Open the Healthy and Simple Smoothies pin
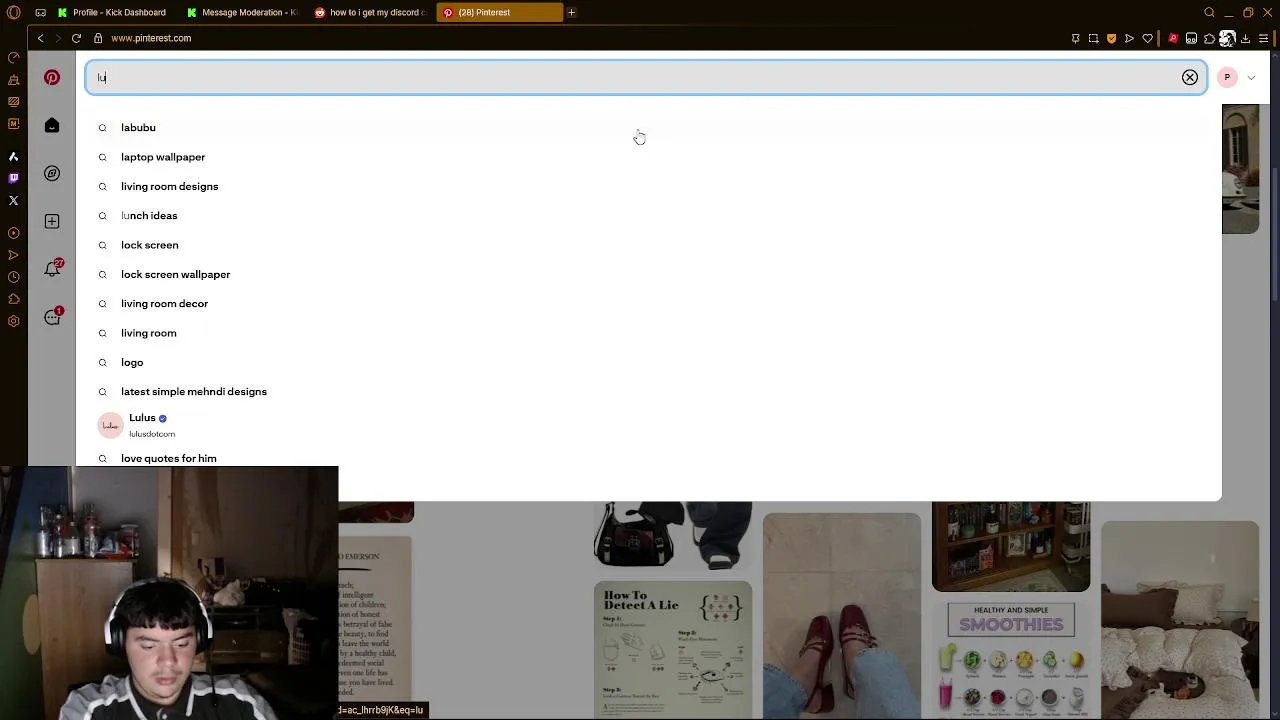 pyautogui.click(x=1011, y=660)
